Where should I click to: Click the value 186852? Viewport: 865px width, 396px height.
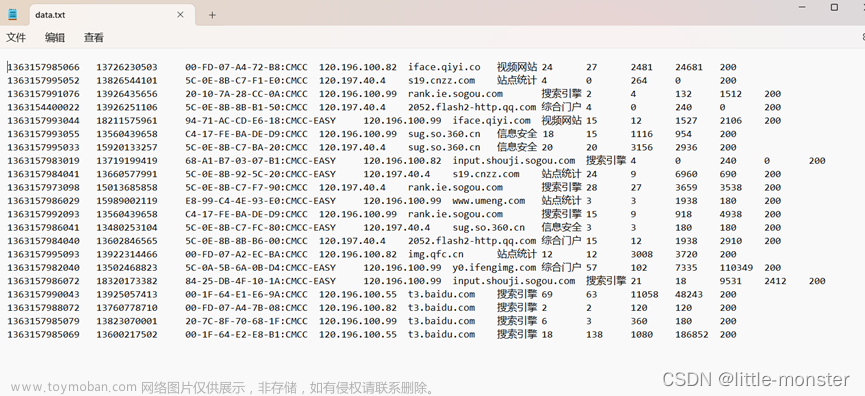click(692, 334)
